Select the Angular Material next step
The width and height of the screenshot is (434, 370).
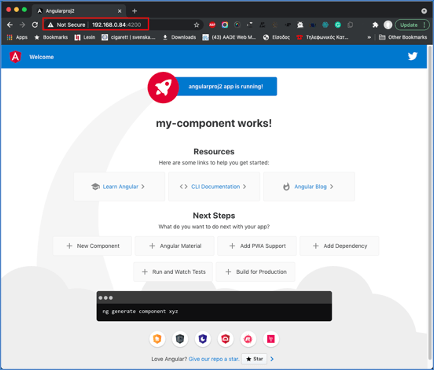pyautogui.click(x=174, y=246)
